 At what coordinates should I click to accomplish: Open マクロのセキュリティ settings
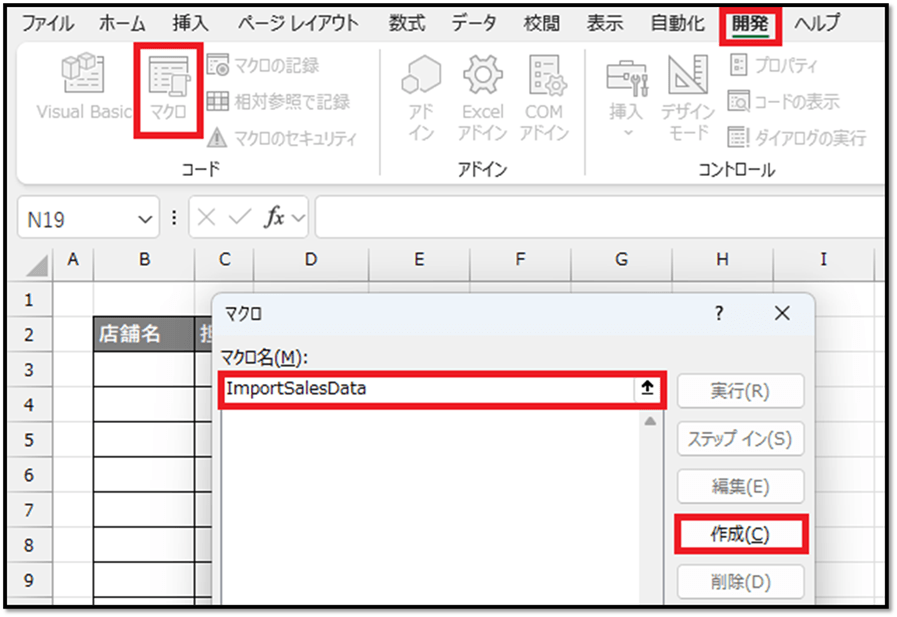pos(281,139)
